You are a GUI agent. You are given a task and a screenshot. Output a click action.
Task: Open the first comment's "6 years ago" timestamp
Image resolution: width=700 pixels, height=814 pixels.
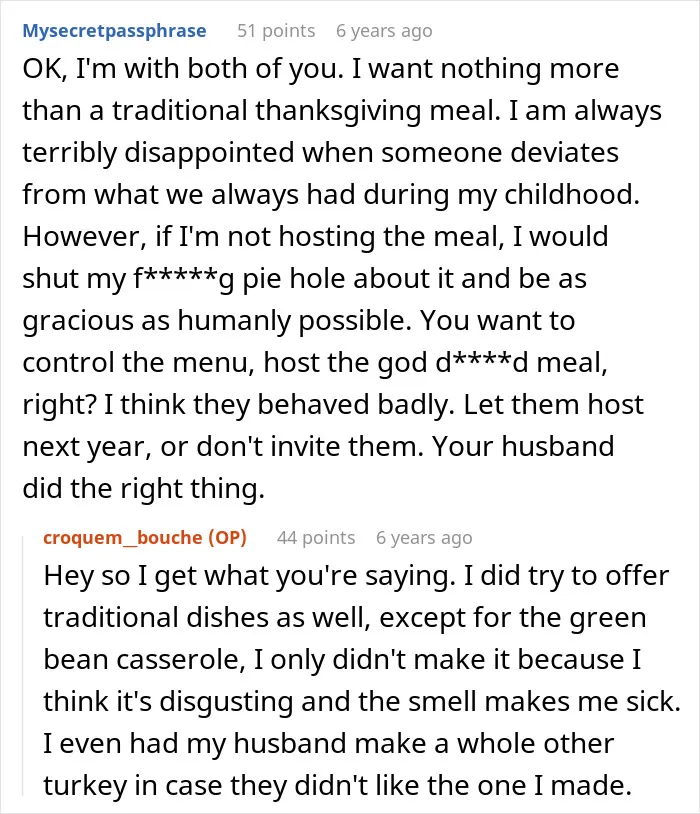[384, 31]
